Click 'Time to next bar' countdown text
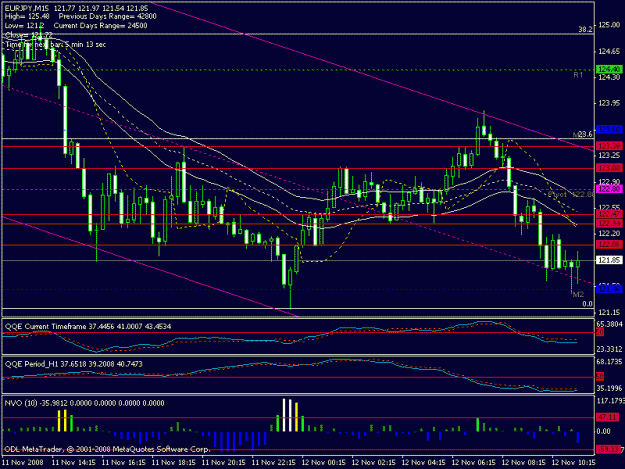This screenshot has height=469, width=625. click(55, 45)
